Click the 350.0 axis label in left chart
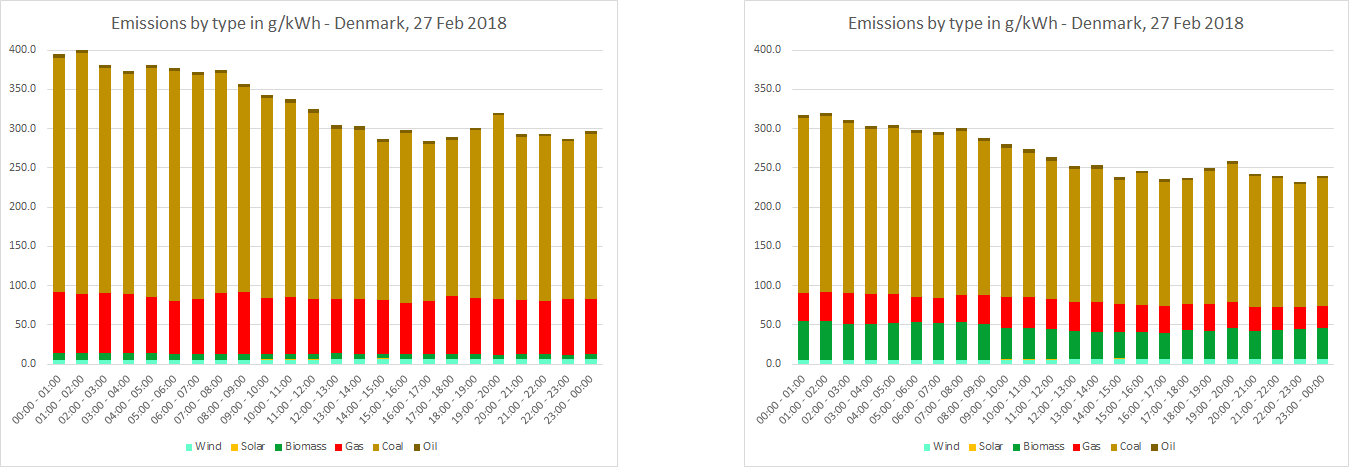The image size is (1349, 467). 24,89
